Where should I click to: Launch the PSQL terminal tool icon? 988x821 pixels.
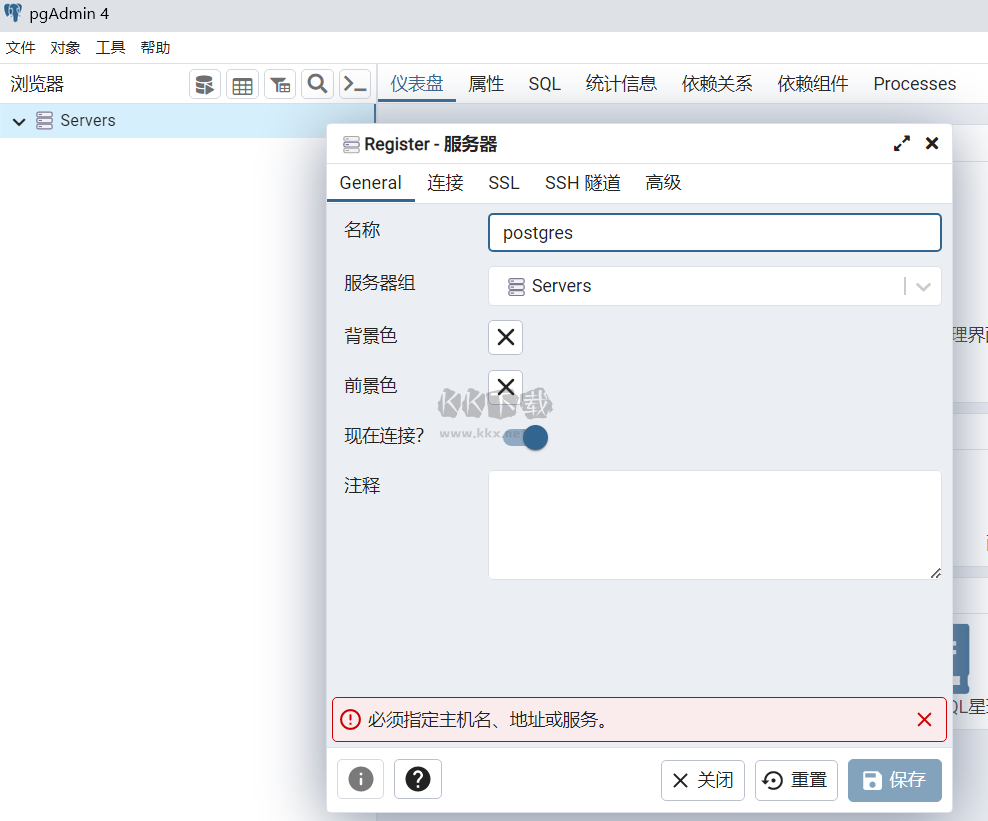pos(355,84)
